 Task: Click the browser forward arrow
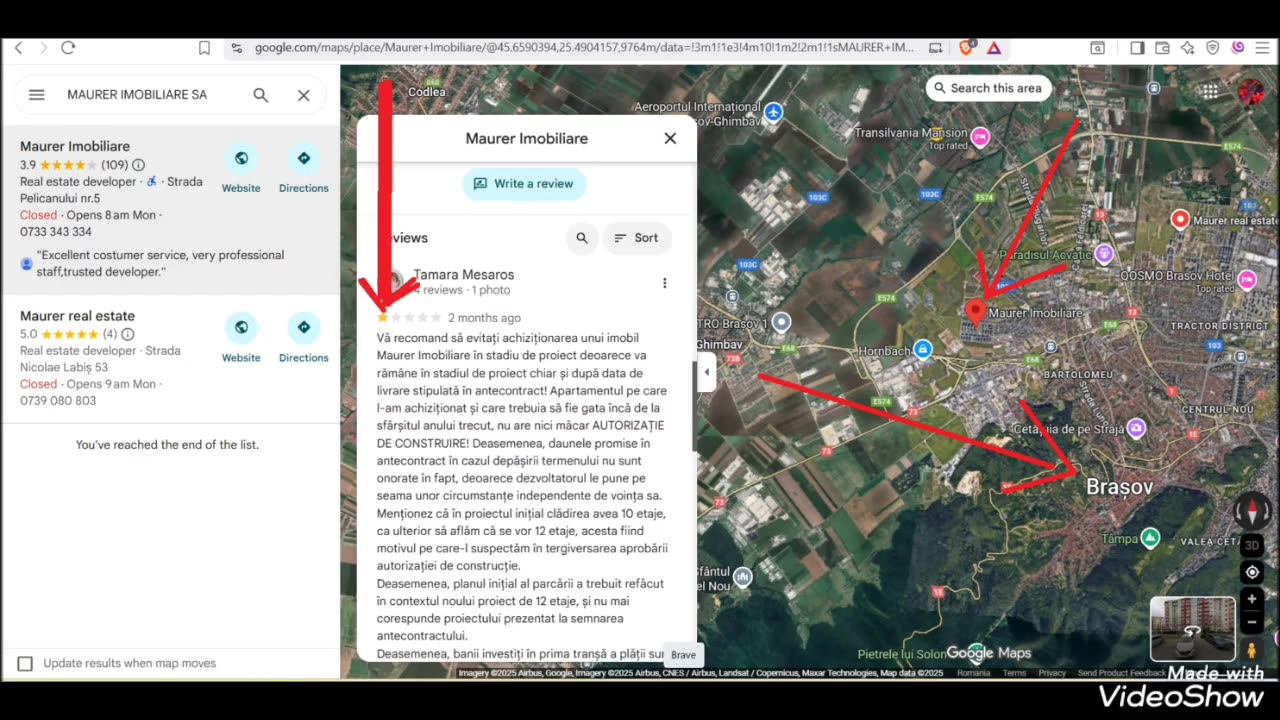pos(42,48)
